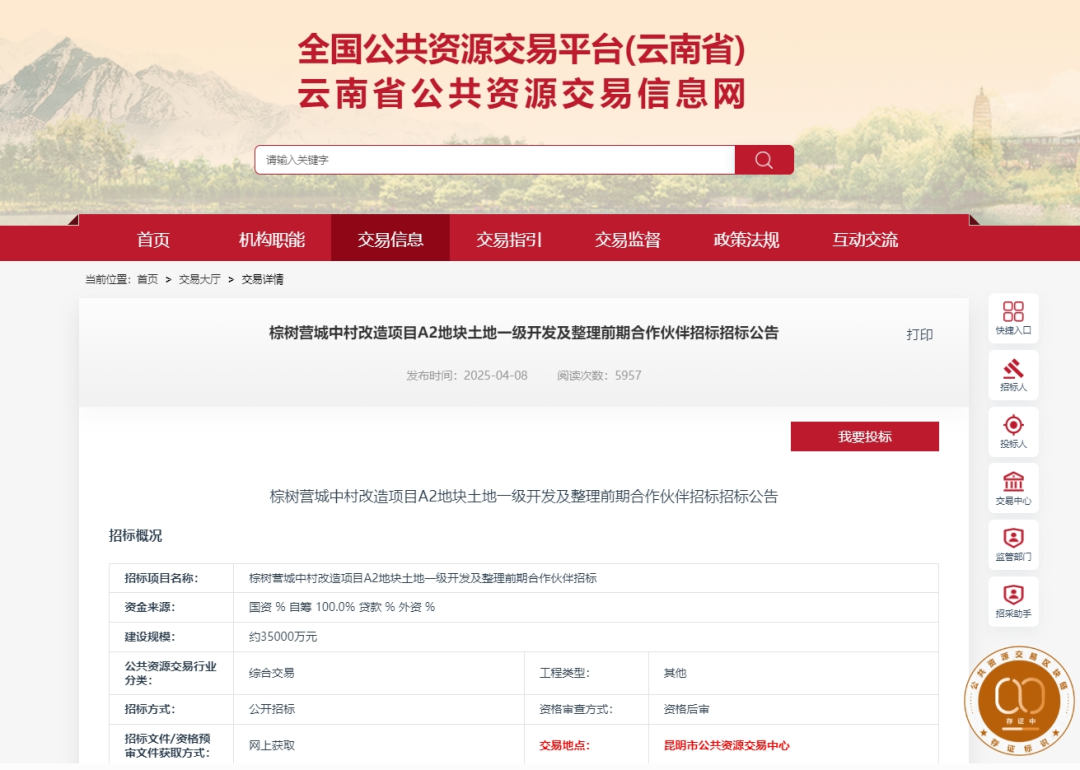This screenshot has width=1080, height=770.
Task: Open the 投标人 (bidder) sidebar entry
Action: click(1013, 430)
